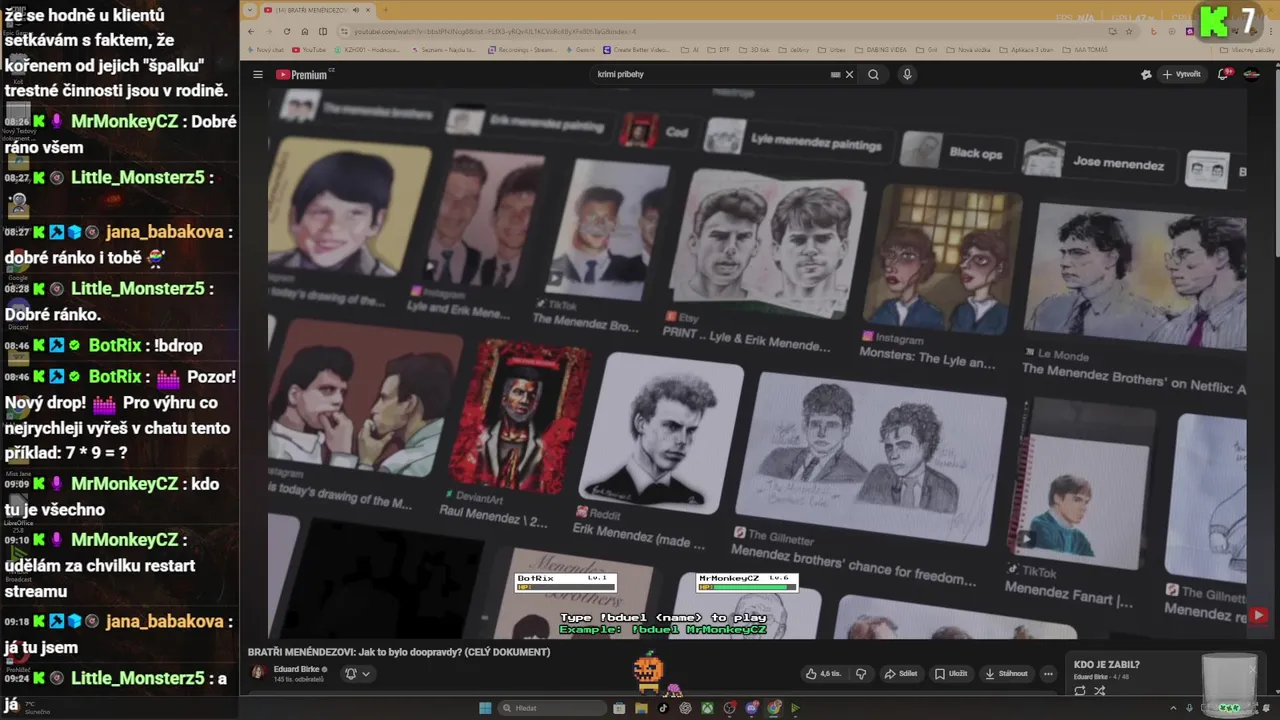Select the 'Jose menendez' search chip
Image resolution: width=1280 pixels, height=720 pixels.
pyautogui.click(x=1099, y=161)
